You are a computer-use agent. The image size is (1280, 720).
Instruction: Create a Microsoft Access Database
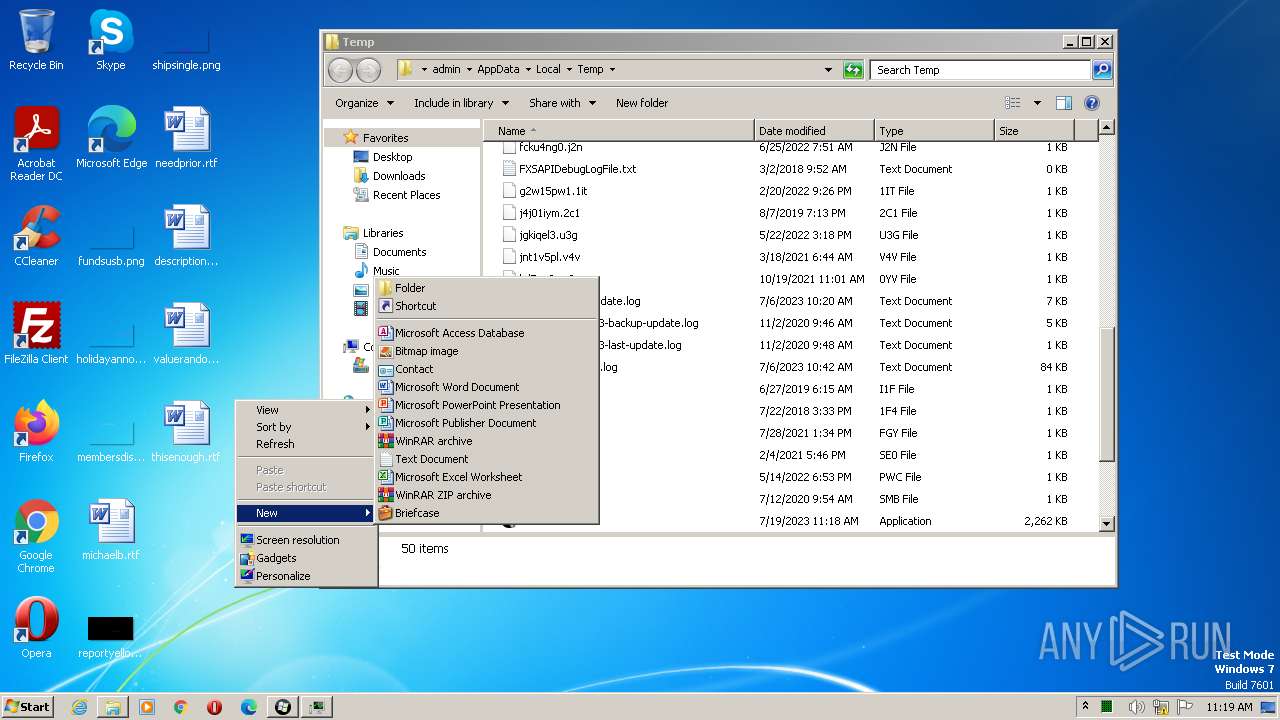tap(487, 333)
